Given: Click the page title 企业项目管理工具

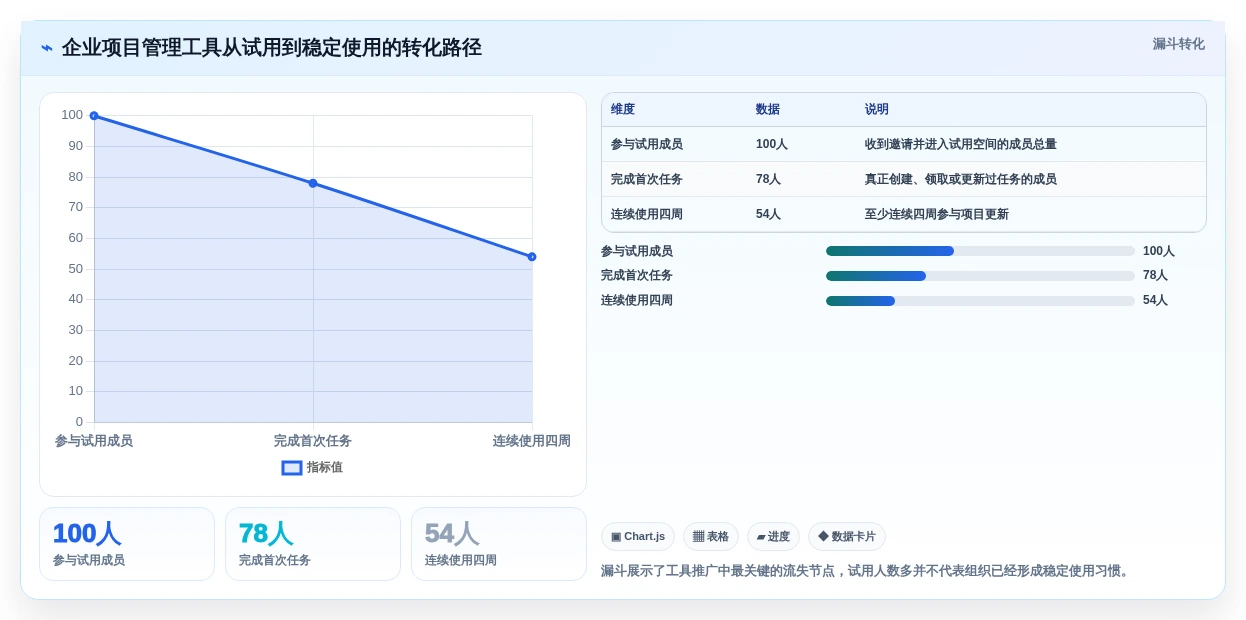Looking at the screenshot, I should click(272, 48).
